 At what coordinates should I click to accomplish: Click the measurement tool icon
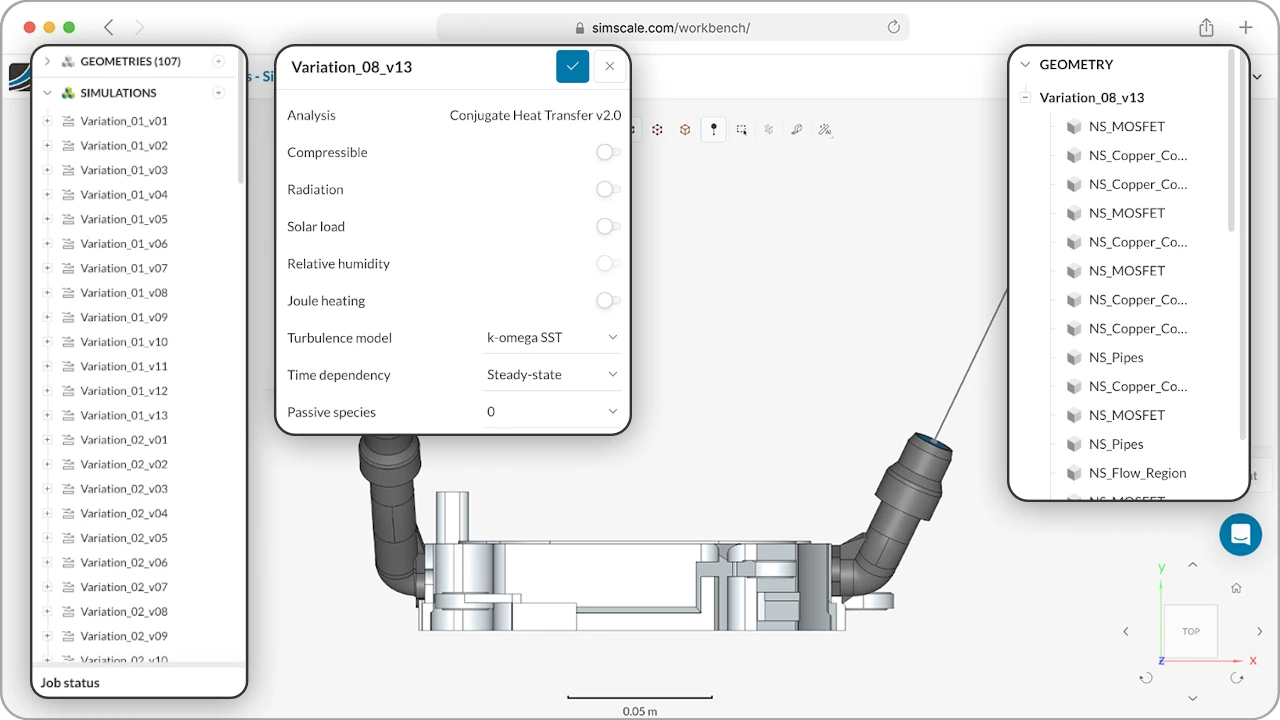pyautogui.click(x=798, y=129)
